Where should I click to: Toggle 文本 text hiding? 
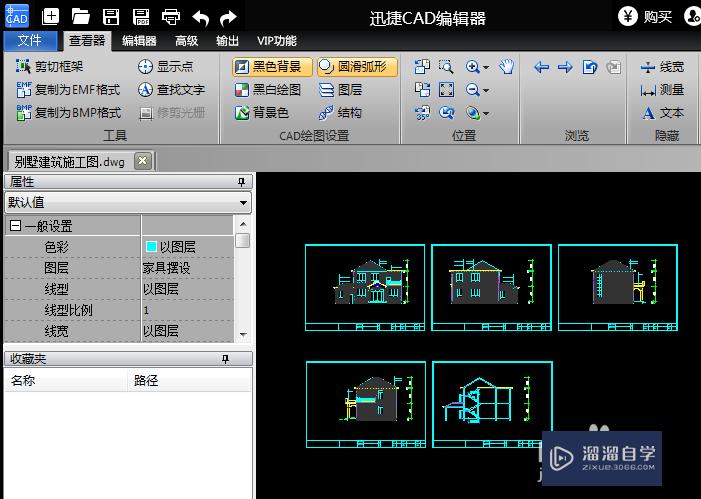pyautogui.click(x=663, y=113)
